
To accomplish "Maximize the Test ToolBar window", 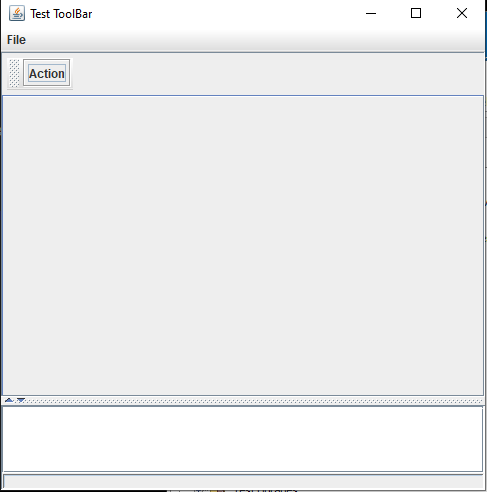I will (416, 13).
